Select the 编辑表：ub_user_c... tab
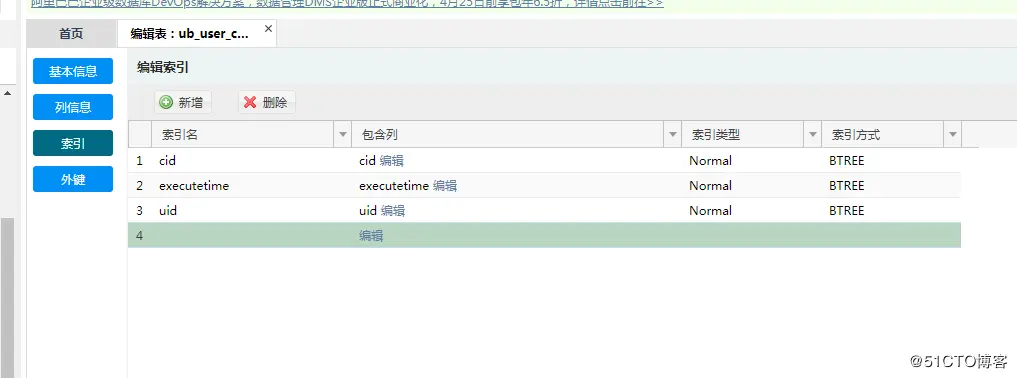Viewport: 1017px width, 378px height. [197, 34]
